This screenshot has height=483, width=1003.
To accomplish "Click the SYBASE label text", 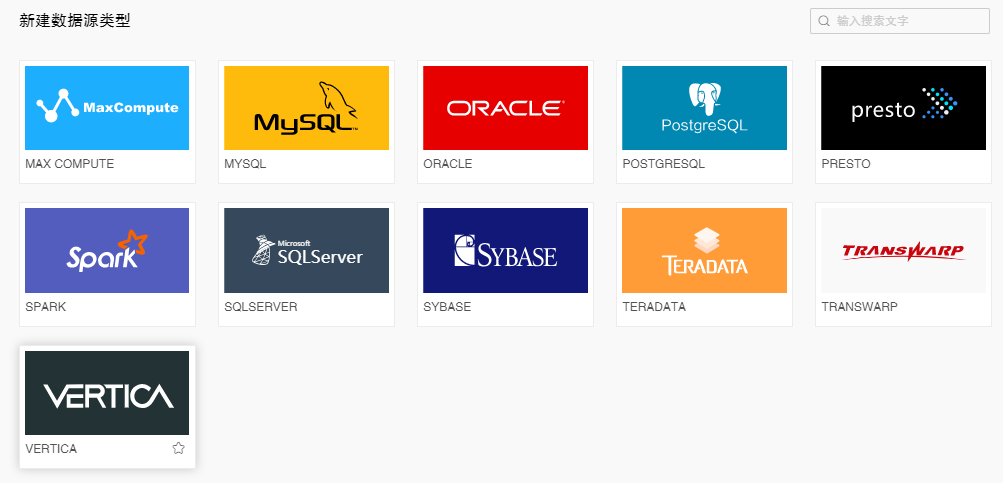I will [x=447, y=306].
